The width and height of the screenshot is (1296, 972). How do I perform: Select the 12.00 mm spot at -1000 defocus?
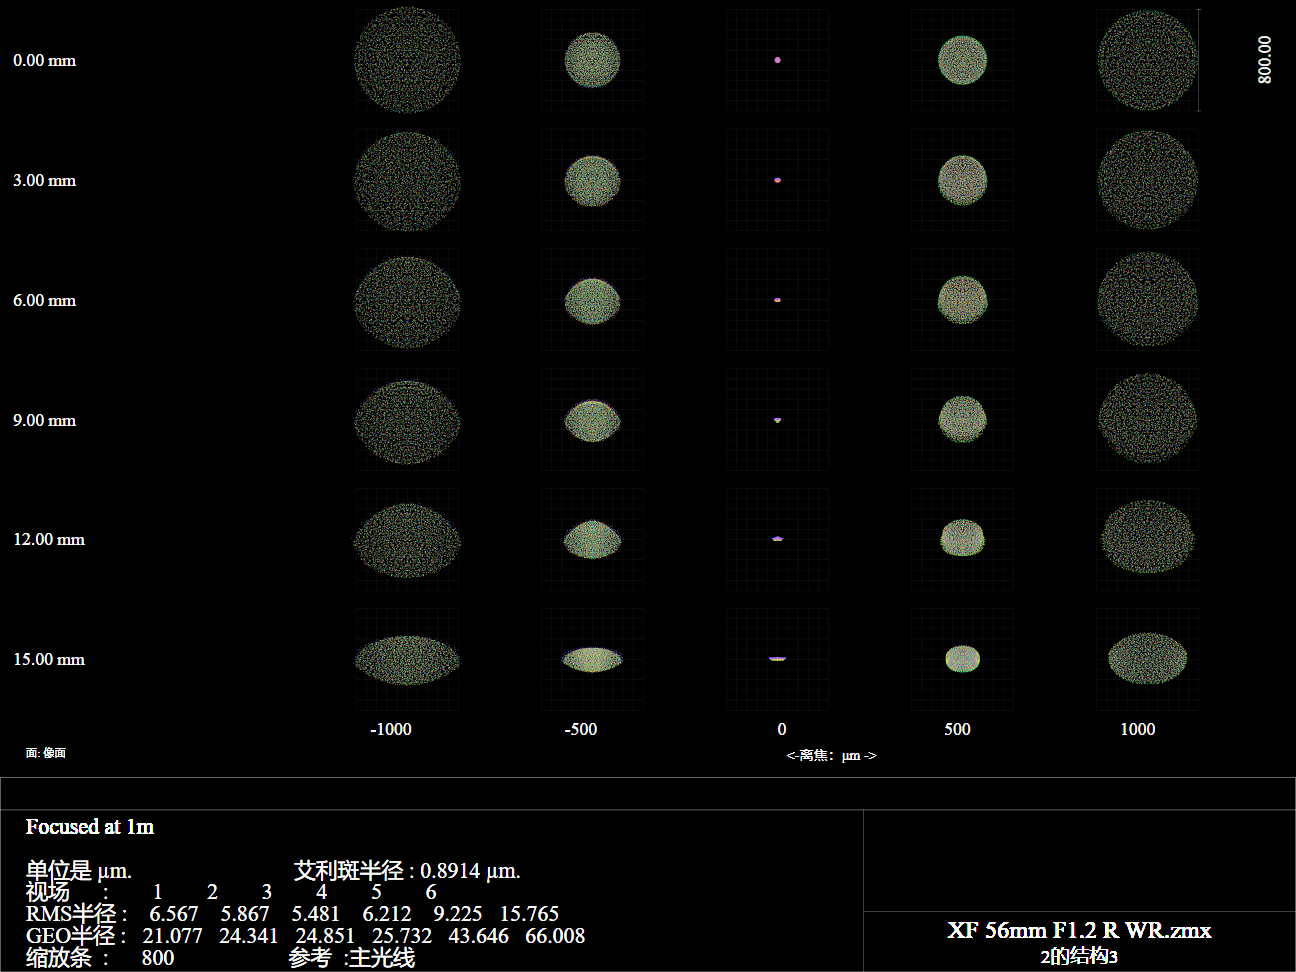click(407, 540)
